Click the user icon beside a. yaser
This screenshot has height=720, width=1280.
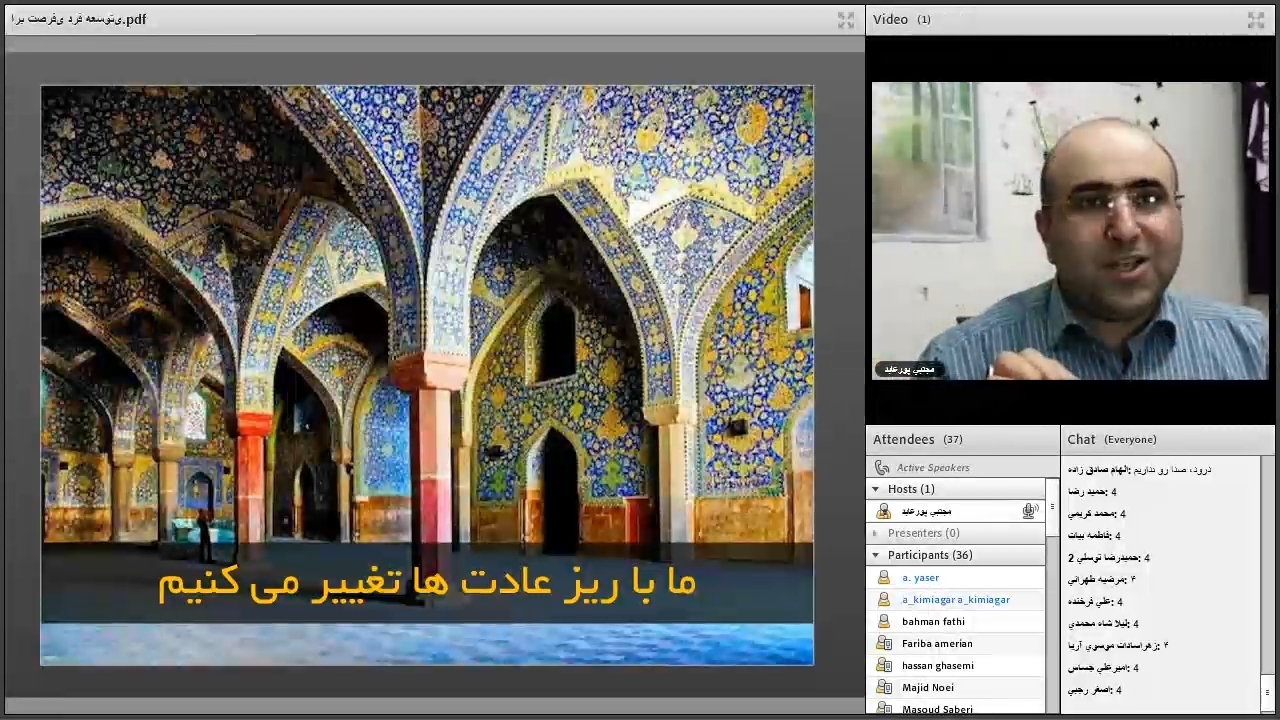pyautogui.click(x=883, y=577)
